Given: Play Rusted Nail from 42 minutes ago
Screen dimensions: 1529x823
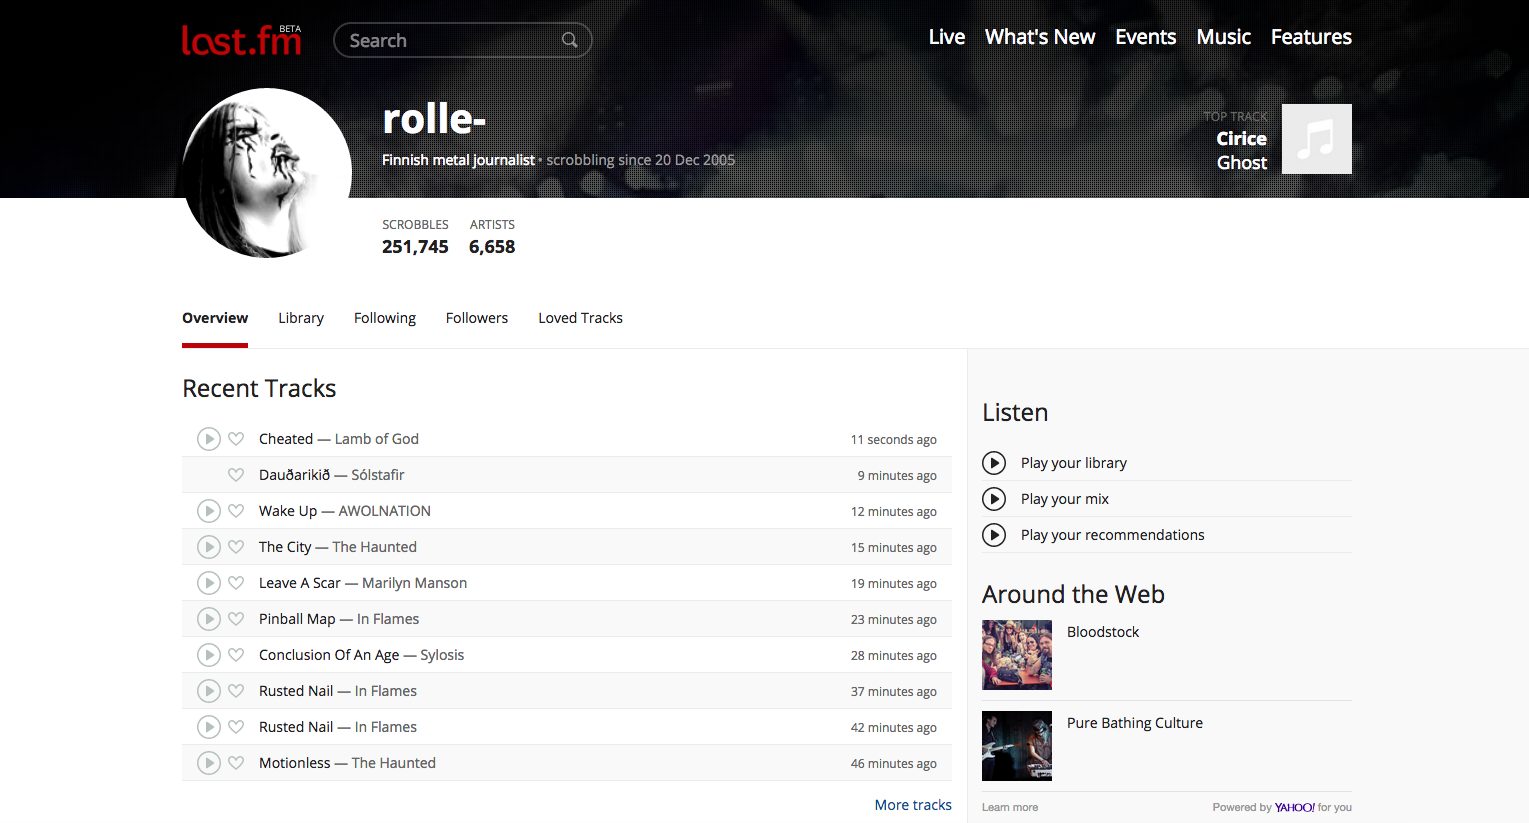Looking at the screenshot, I should [208, 727].
